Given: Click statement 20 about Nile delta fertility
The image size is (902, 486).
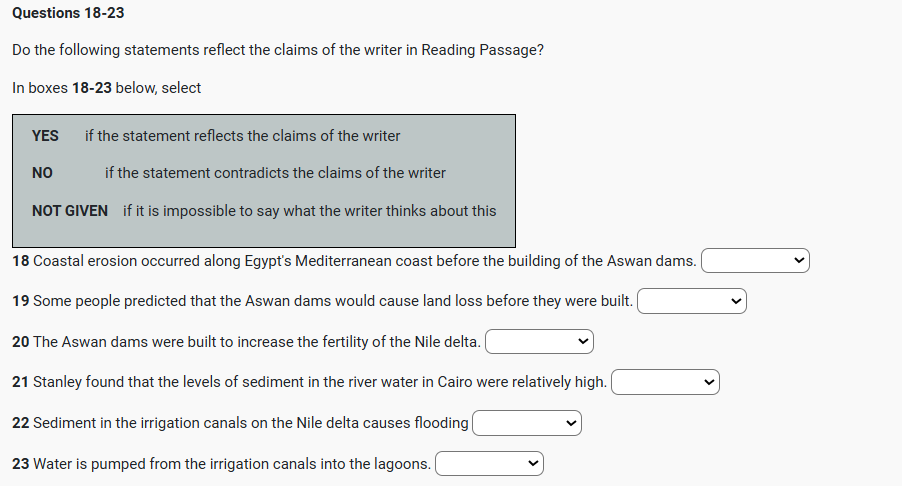Looking at the screenshot, I should [x=247, y=342].
